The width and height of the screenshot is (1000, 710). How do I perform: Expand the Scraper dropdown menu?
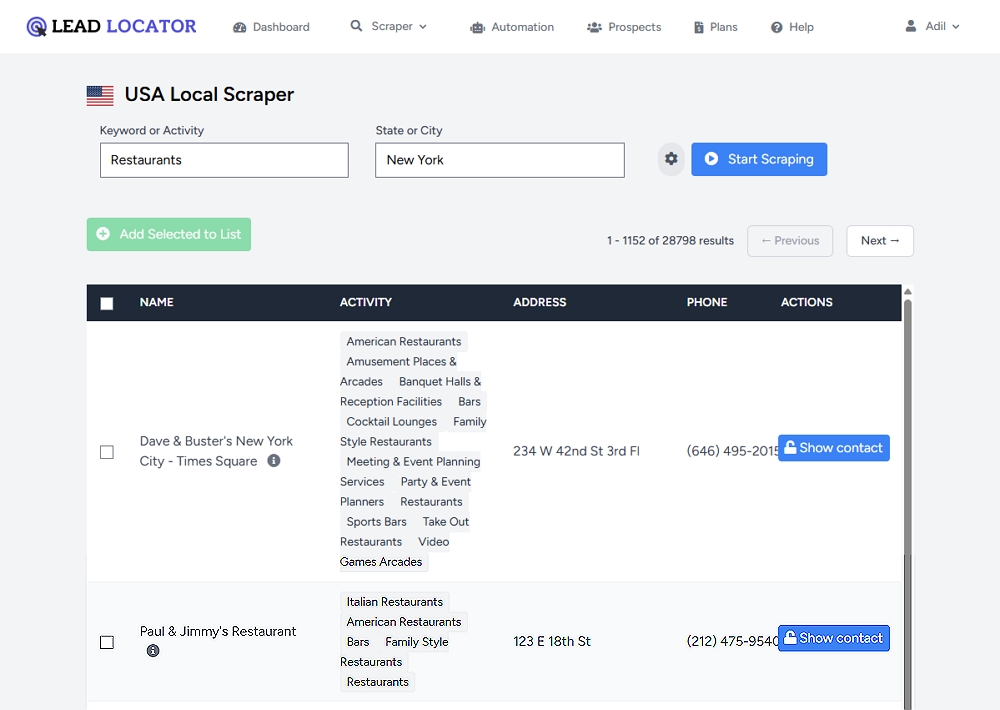coord(389,26)
